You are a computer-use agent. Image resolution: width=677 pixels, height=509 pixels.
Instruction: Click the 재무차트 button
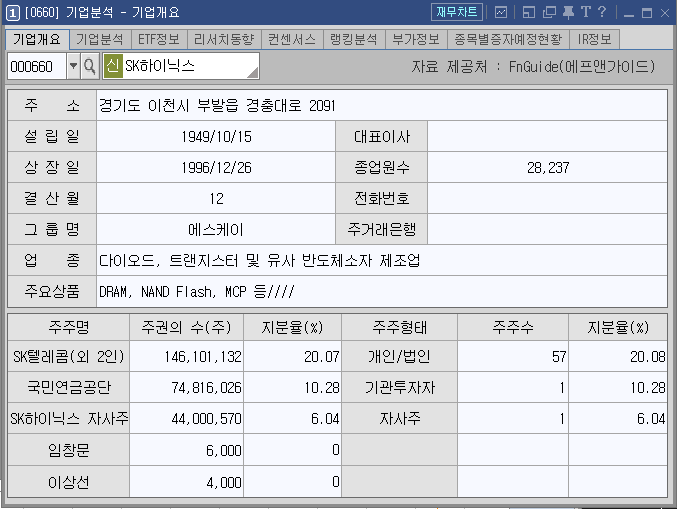point(456,12)
